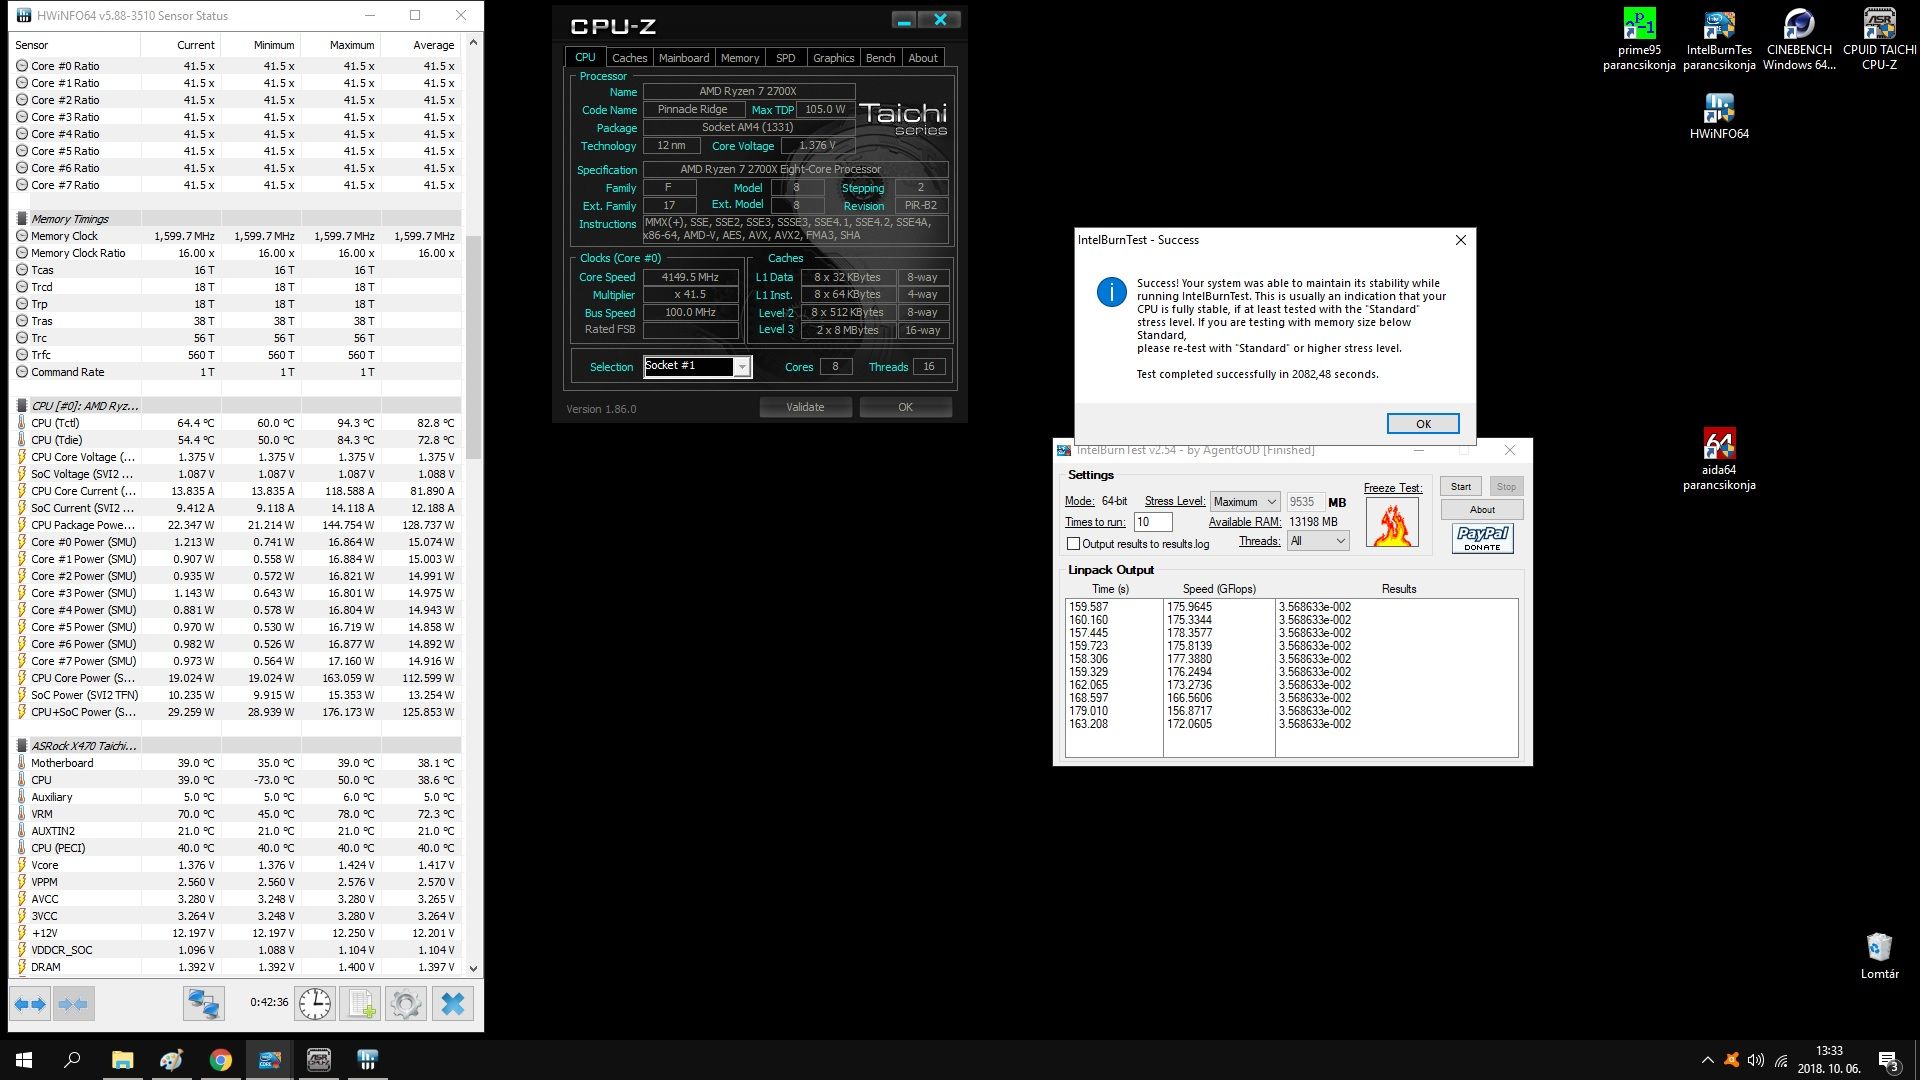Screen dimensions: 1920x1080
Task: Click IntelBurnTest Stop button
Action: (1506, 487)
